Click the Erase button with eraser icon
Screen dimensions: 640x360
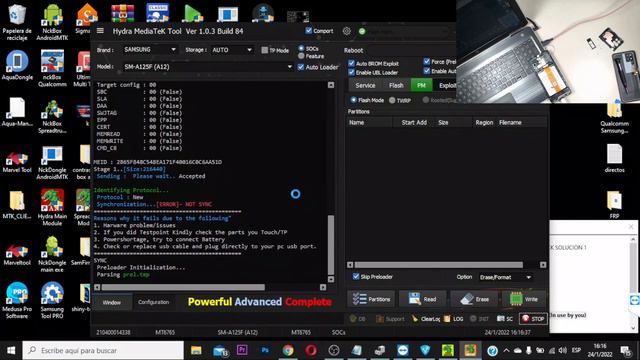pos(475,299)
